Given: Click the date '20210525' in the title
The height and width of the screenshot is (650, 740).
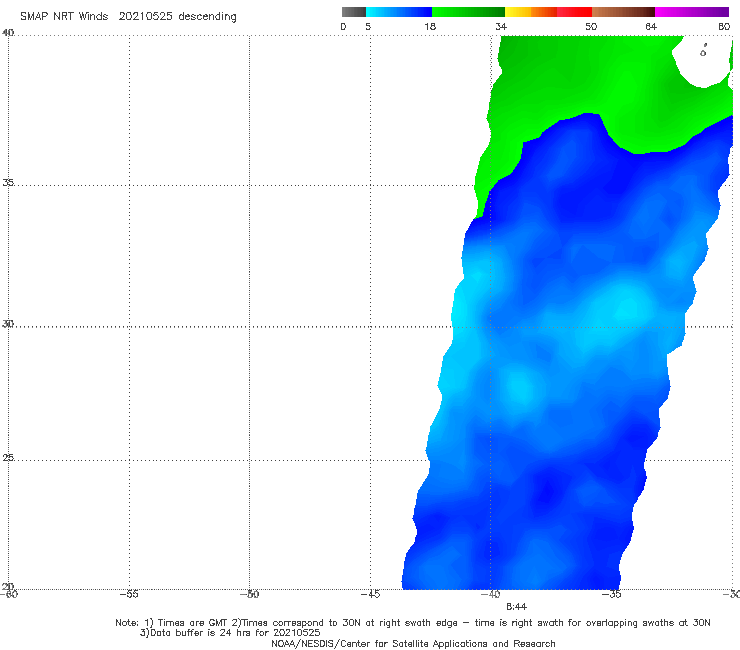Looking at the screenshot, I should pyautogui.click(x=145, y=17).
